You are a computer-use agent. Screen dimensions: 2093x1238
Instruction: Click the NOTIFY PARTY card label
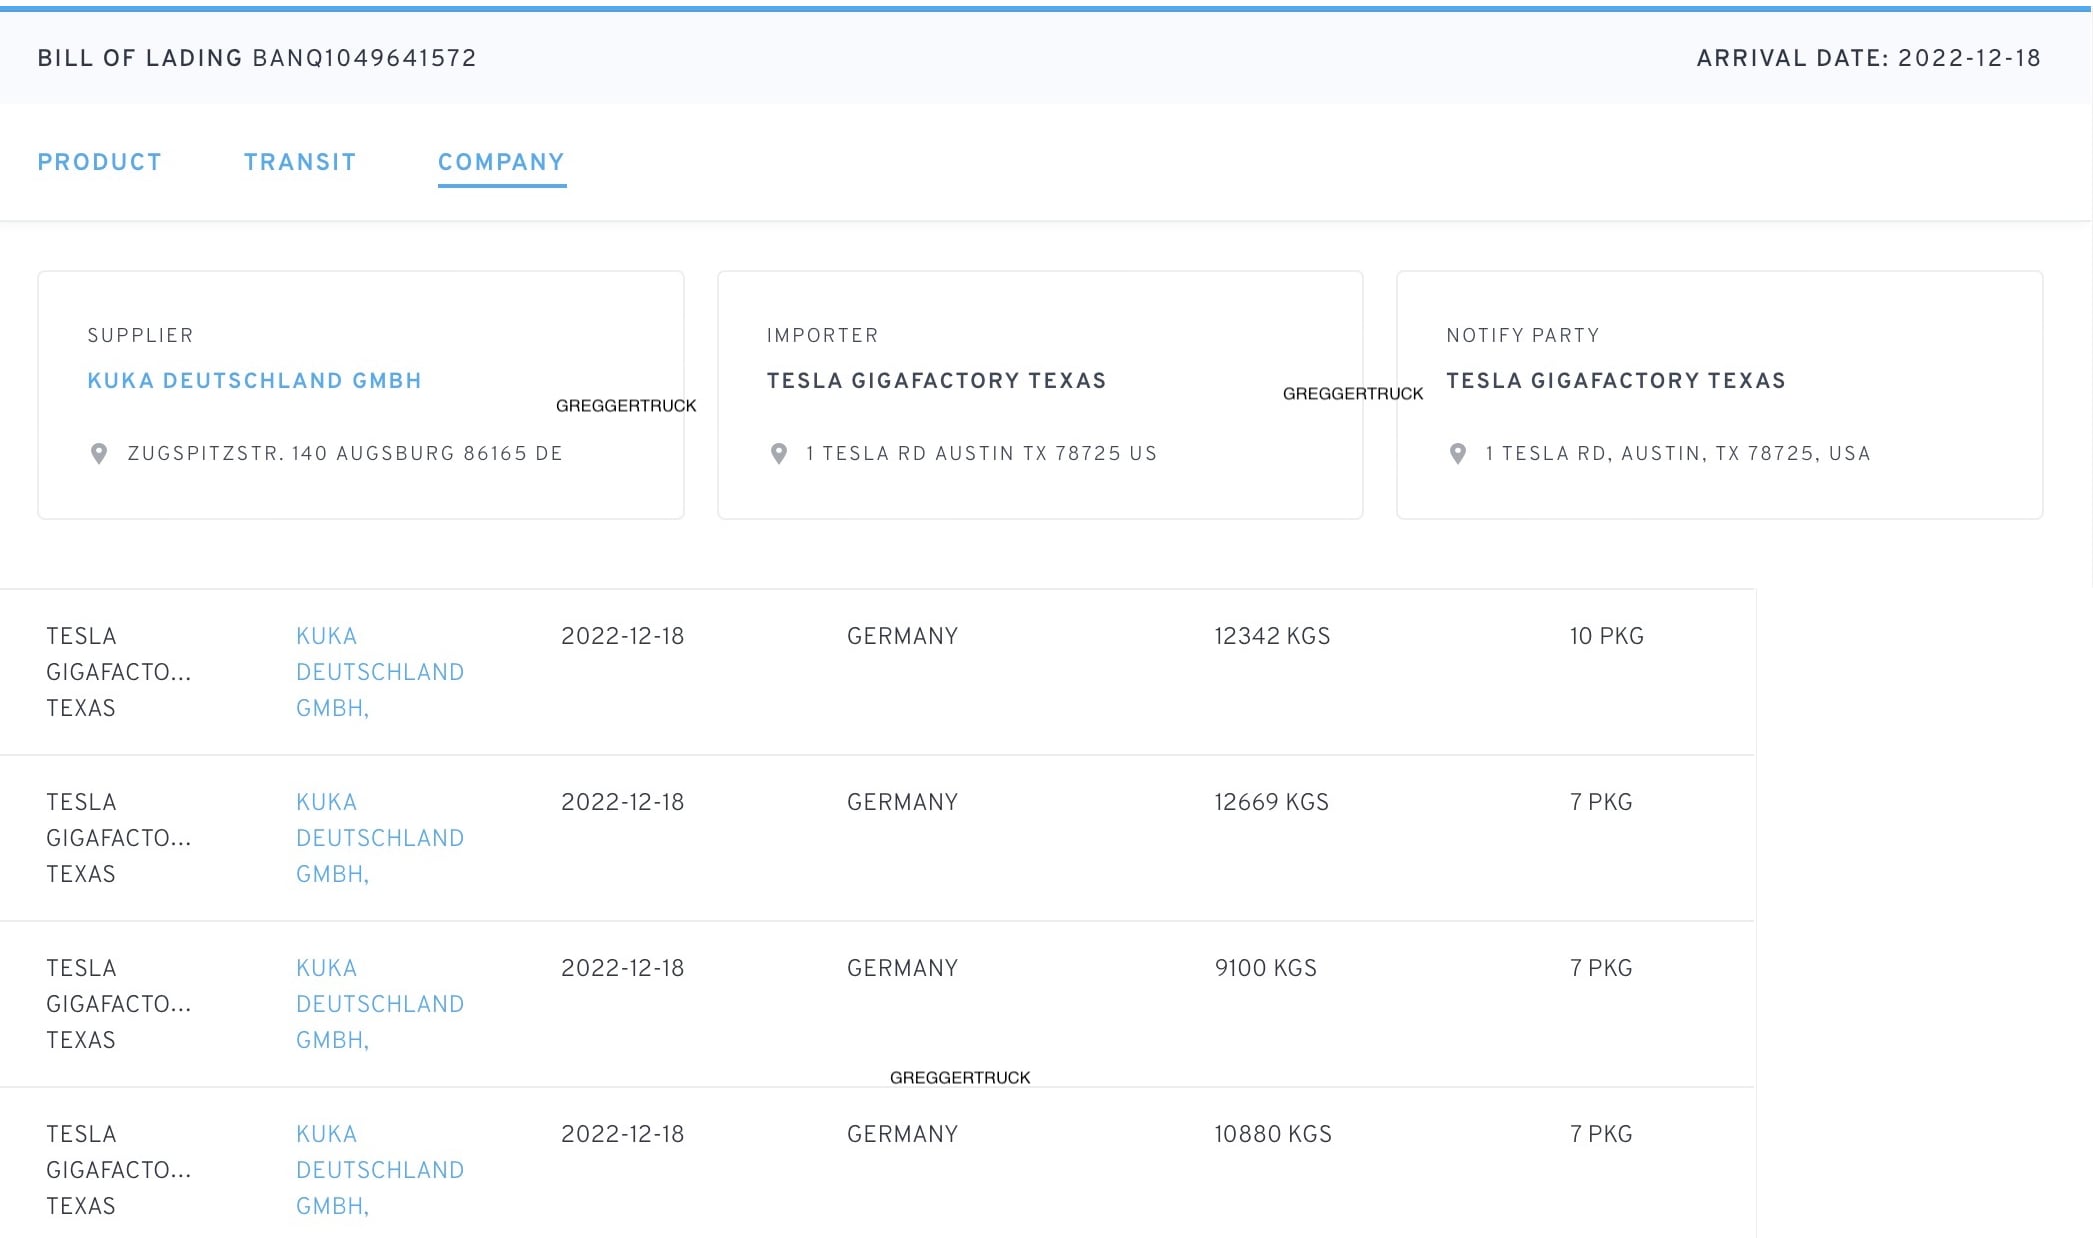click(1522, 336)
